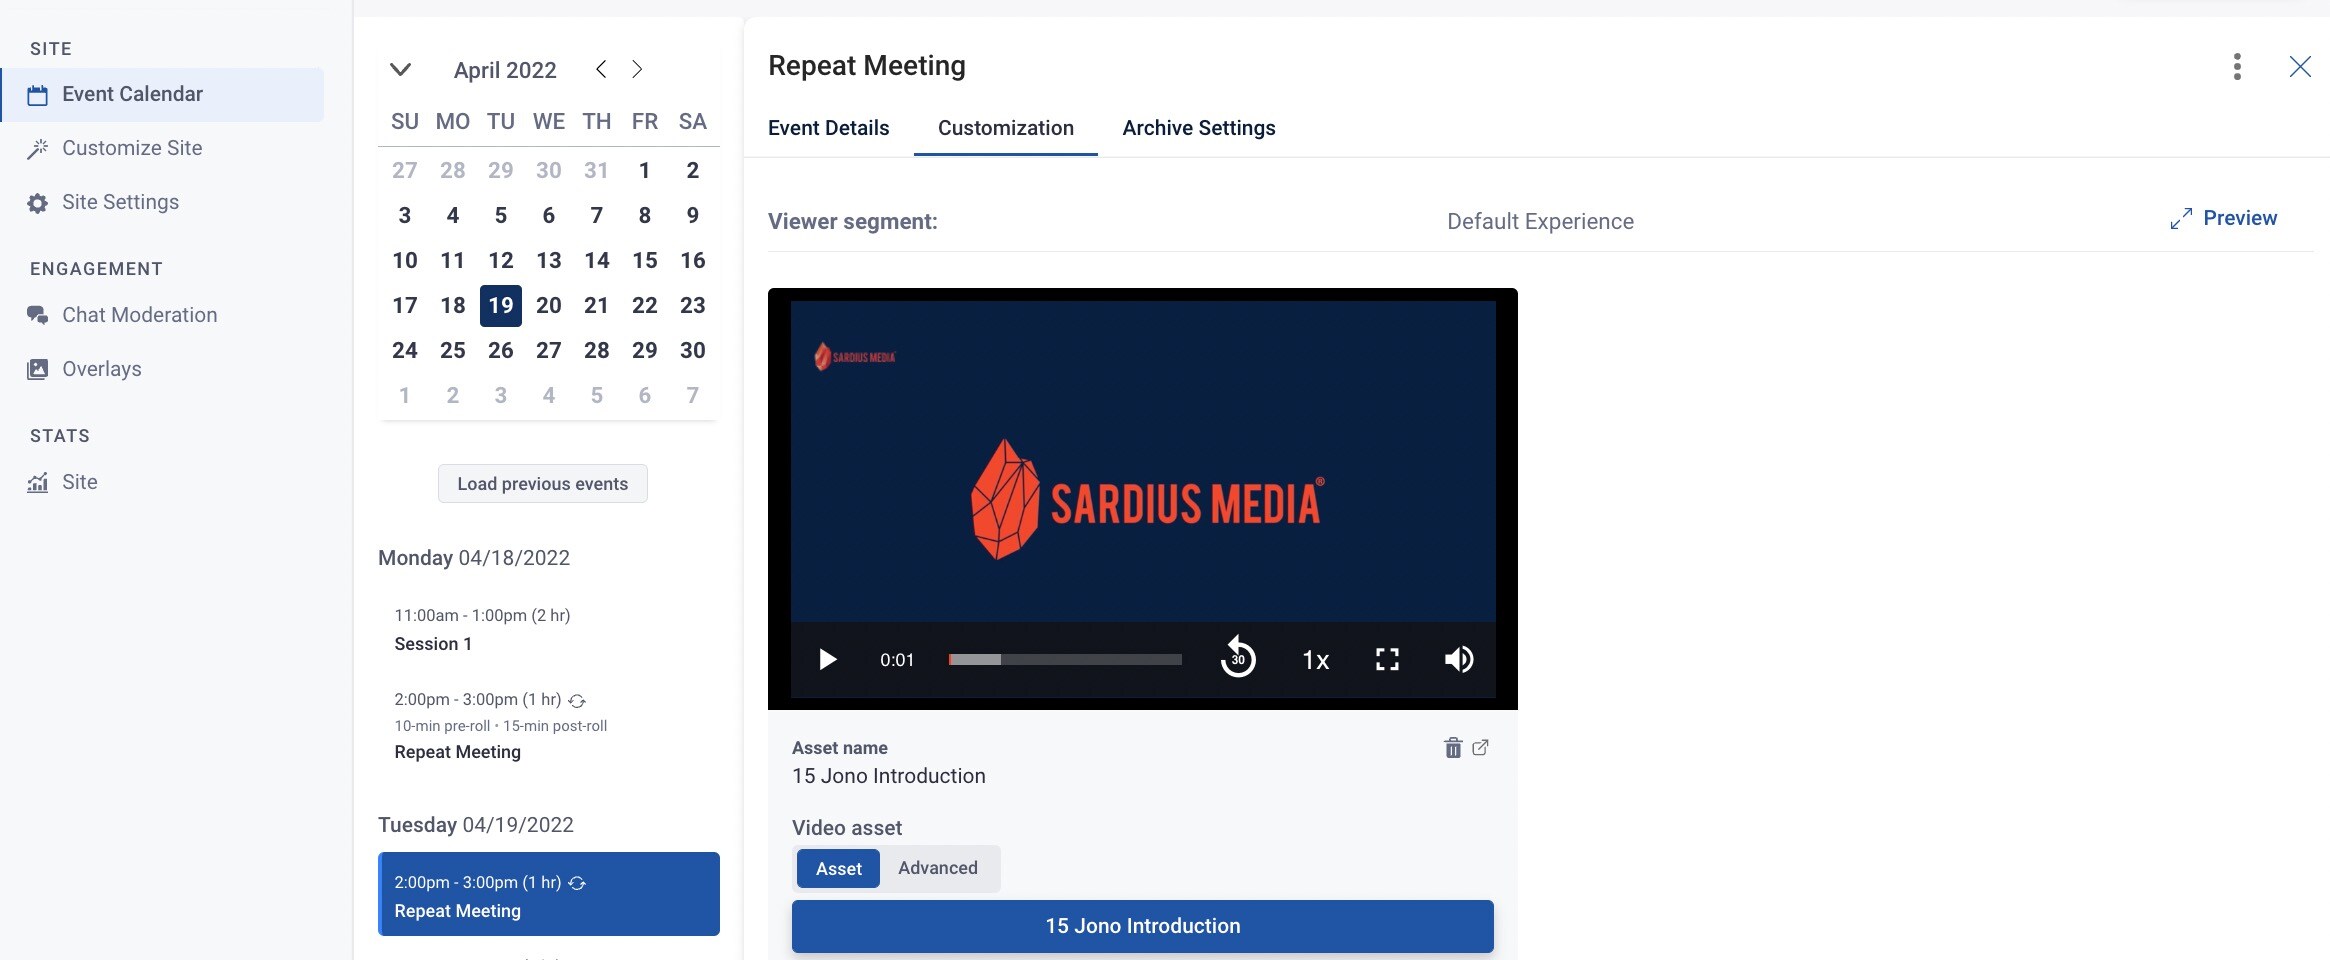Open the Preview link
The image size is (2330, 960).
pyautogui.click(x=2224, y=218)
